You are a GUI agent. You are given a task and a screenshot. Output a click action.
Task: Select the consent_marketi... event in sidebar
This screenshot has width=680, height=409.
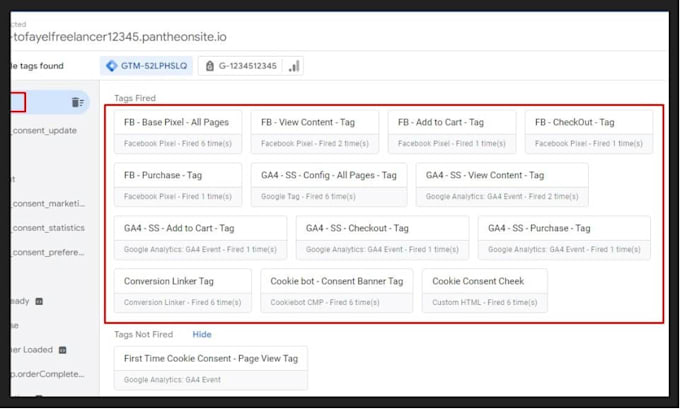[49, 203]
